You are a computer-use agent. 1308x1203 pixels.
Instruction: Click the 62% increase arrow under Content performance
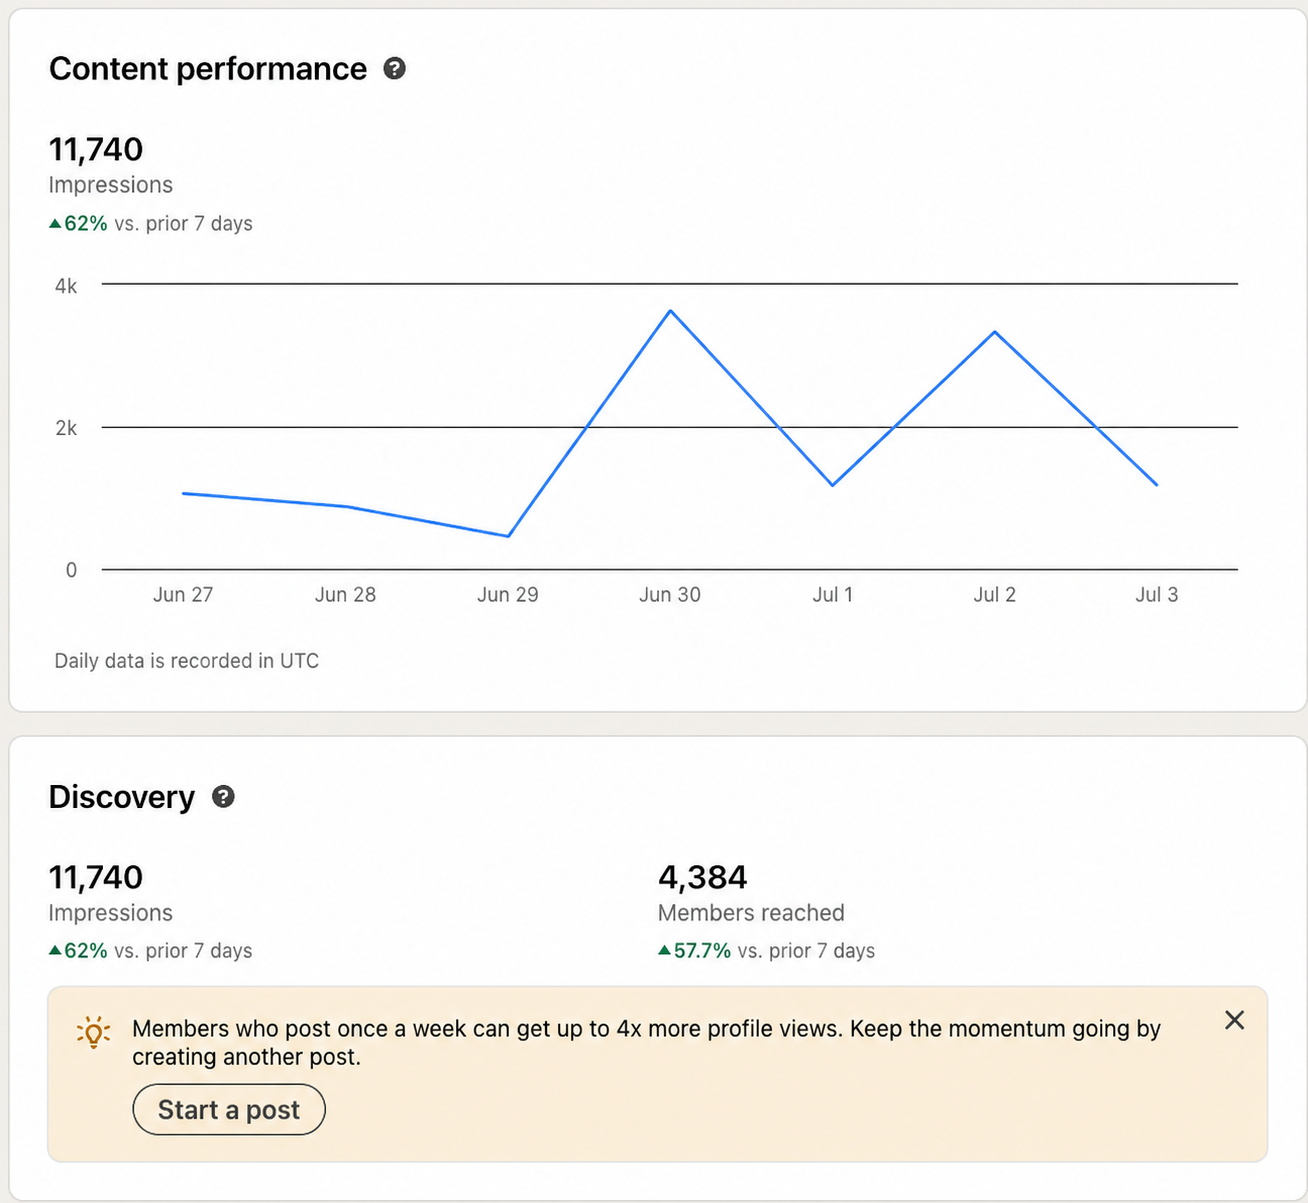[x=55, y=224]
